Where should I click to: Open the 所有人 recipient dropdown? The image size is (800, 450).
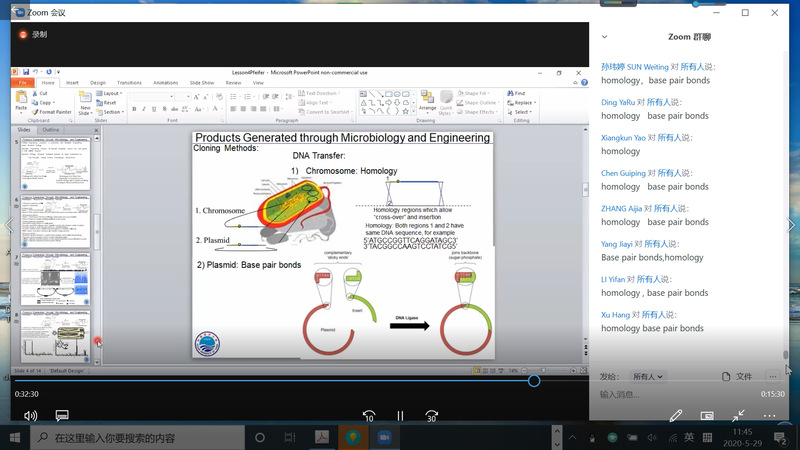click(x=647, y=377)
